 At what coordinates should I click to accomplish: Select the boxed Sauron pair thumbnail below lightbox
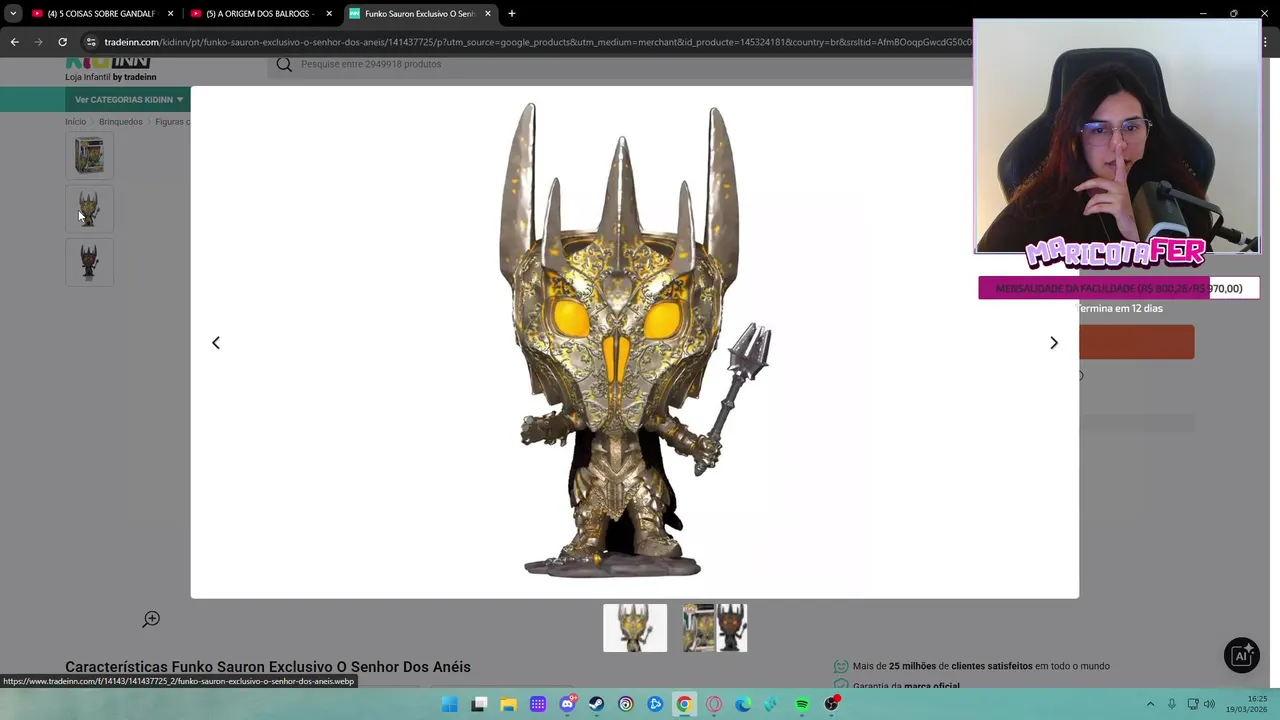coord(715,628)
